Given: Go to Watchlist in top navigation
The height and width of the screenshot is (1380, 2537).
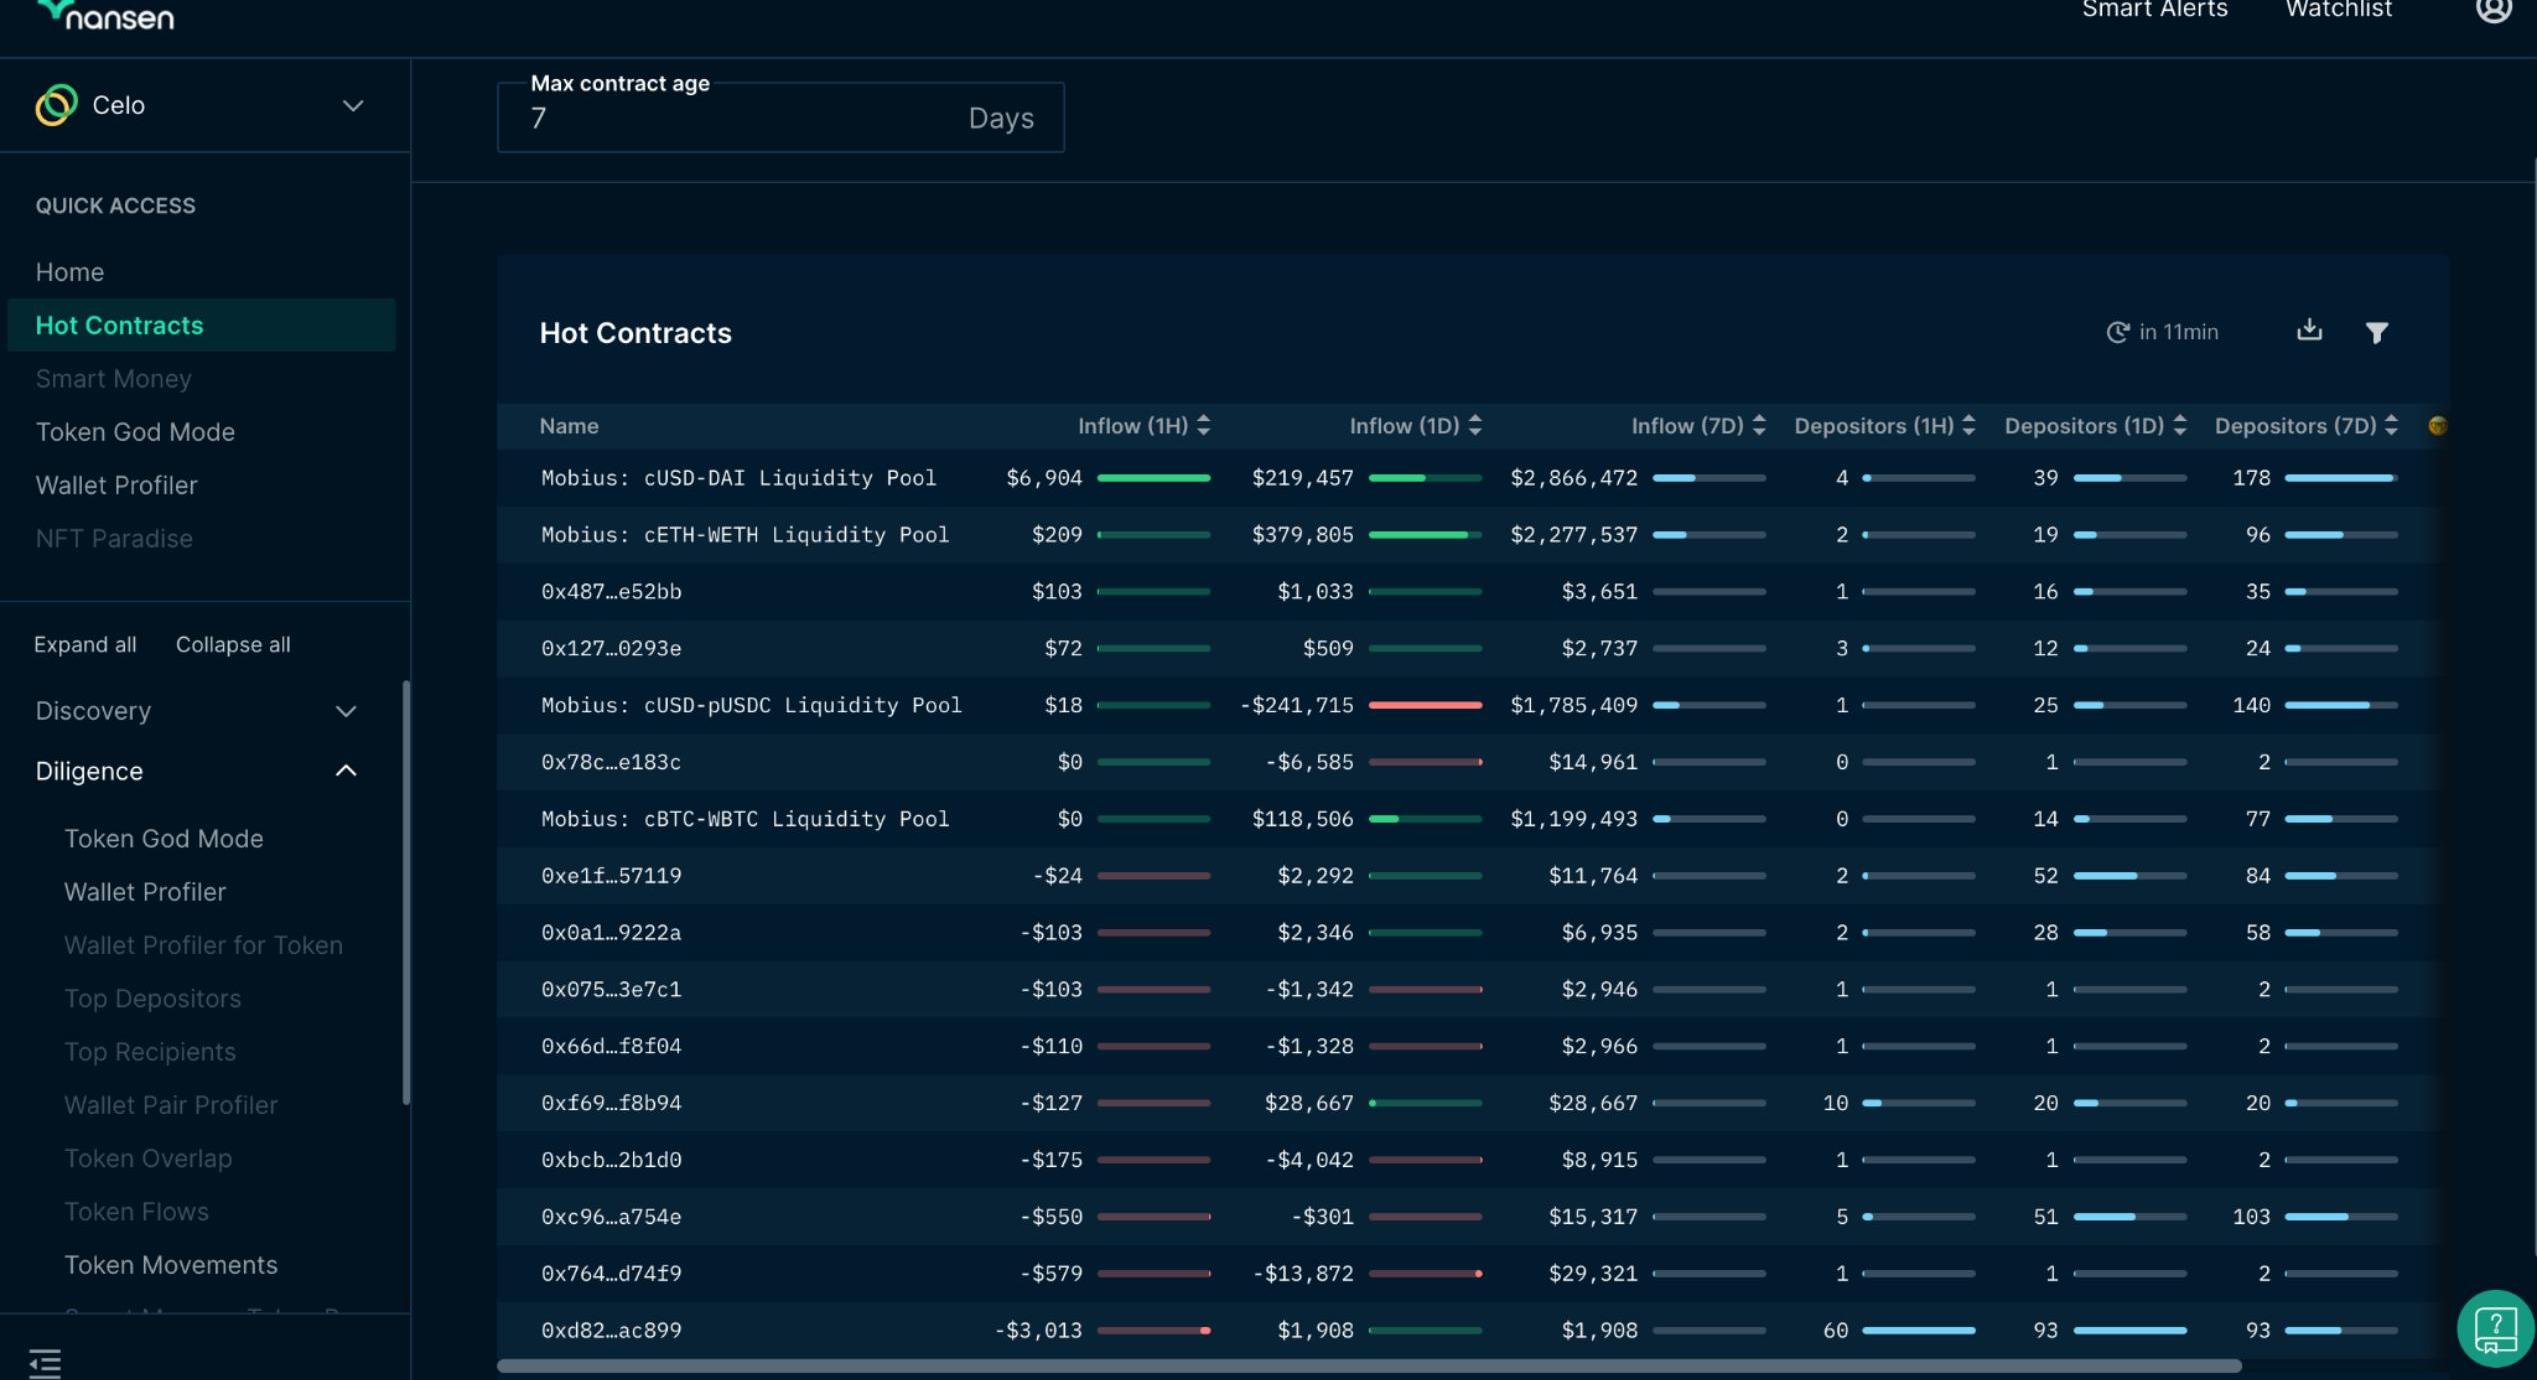Looking at the screenshot, I should (2338, 10).
